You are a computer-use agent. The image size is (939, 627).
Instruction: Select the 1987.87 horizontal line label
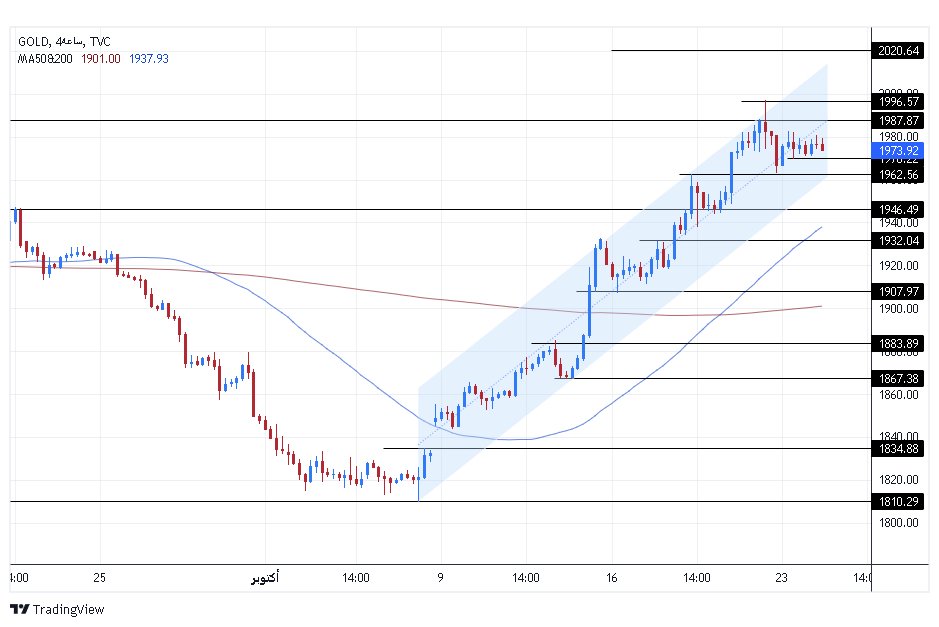(x=897, y=120)
